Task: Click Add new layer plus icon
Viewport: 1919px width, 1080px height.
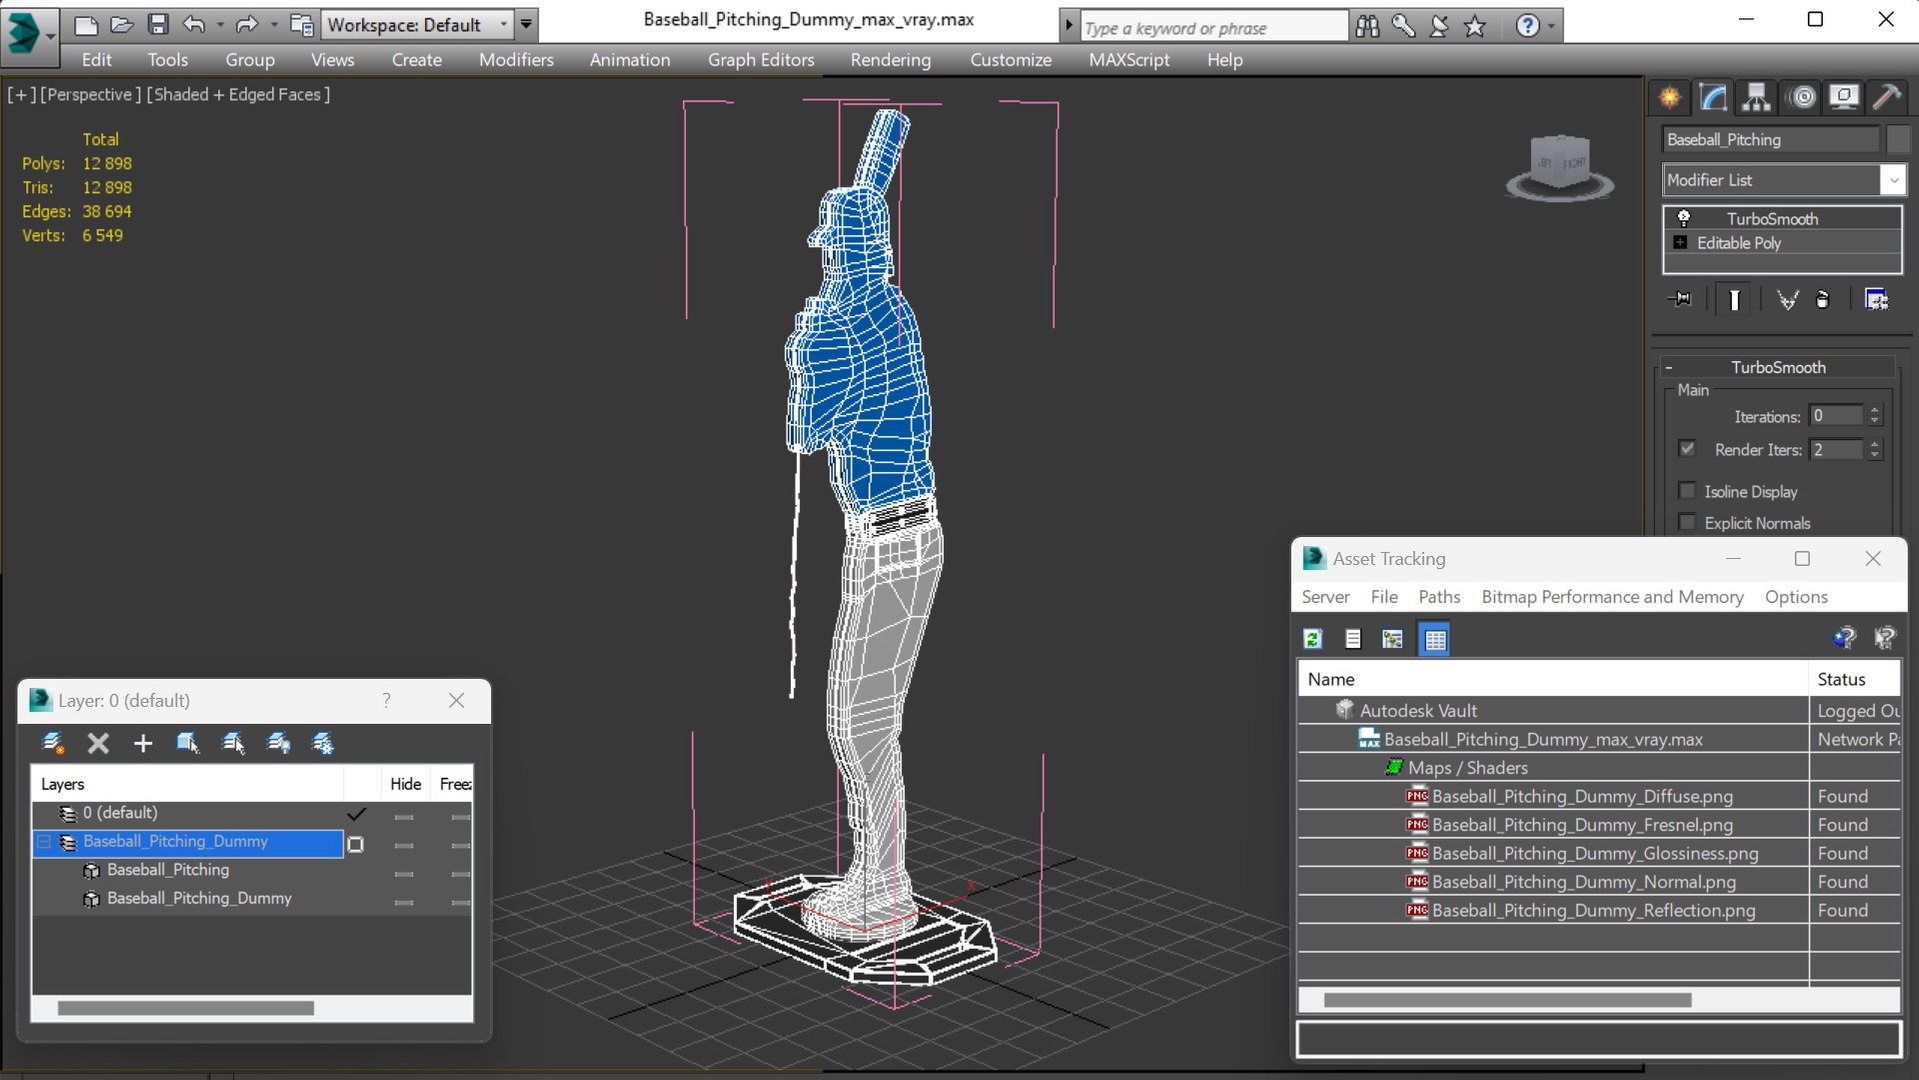Action: [x=143, y=743]
